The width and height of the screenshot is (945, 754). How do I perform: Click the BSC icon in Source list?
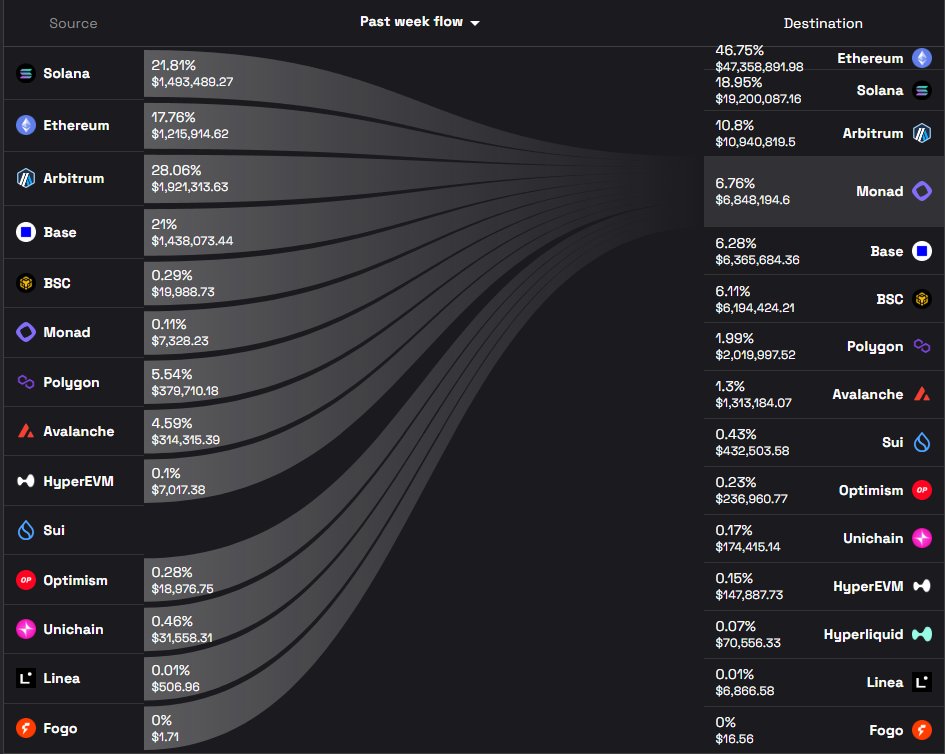pyautogui.click(x=26, y=283)
